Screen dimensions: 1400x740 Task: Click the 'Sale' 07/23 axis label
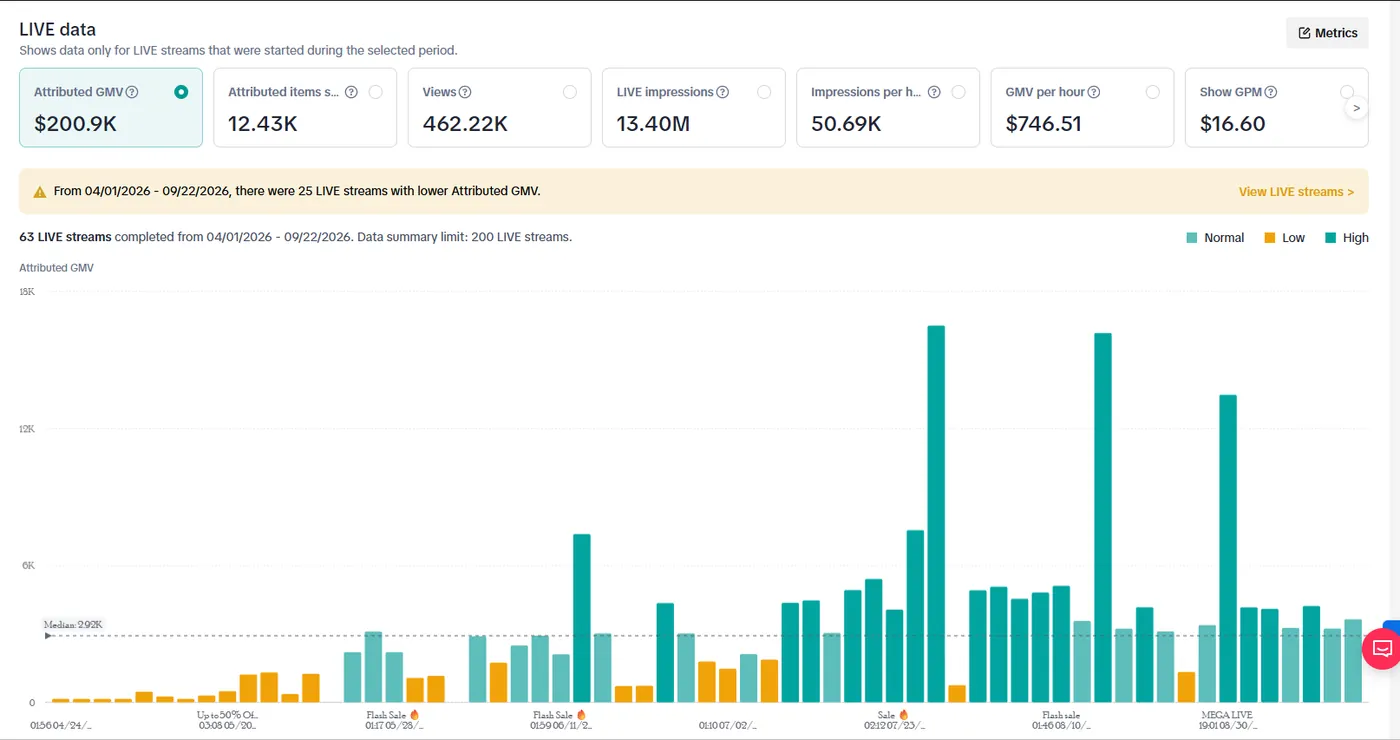click(x=893, y=715)
